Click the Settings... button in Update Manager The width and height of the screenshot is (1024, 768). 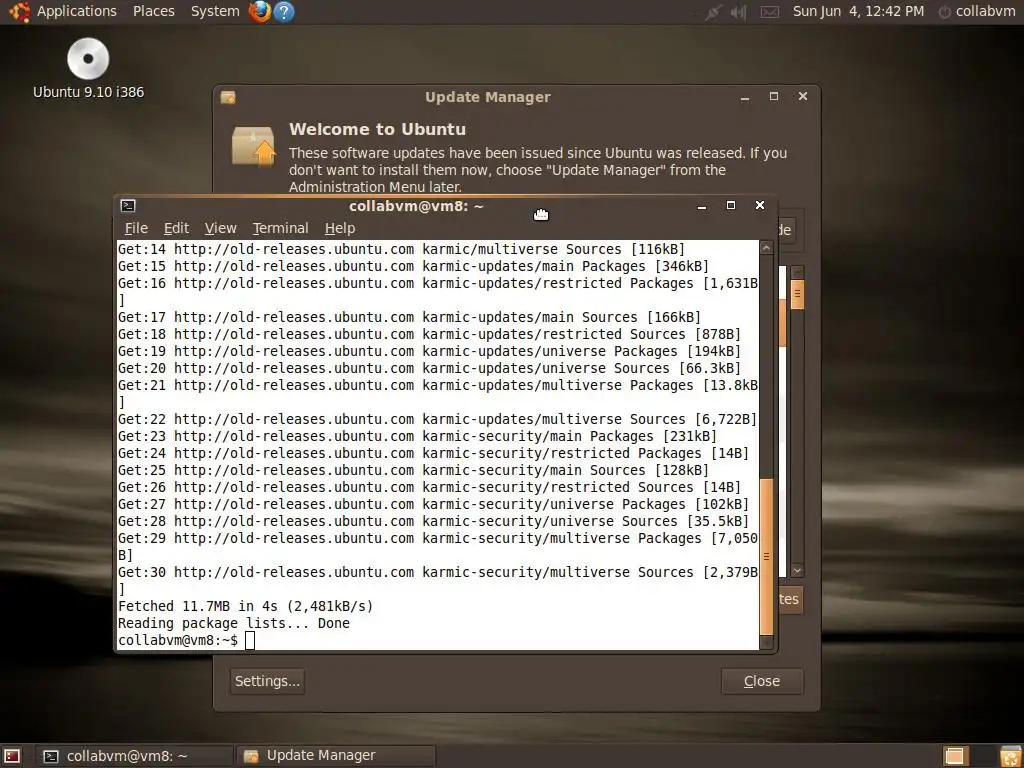267,681
